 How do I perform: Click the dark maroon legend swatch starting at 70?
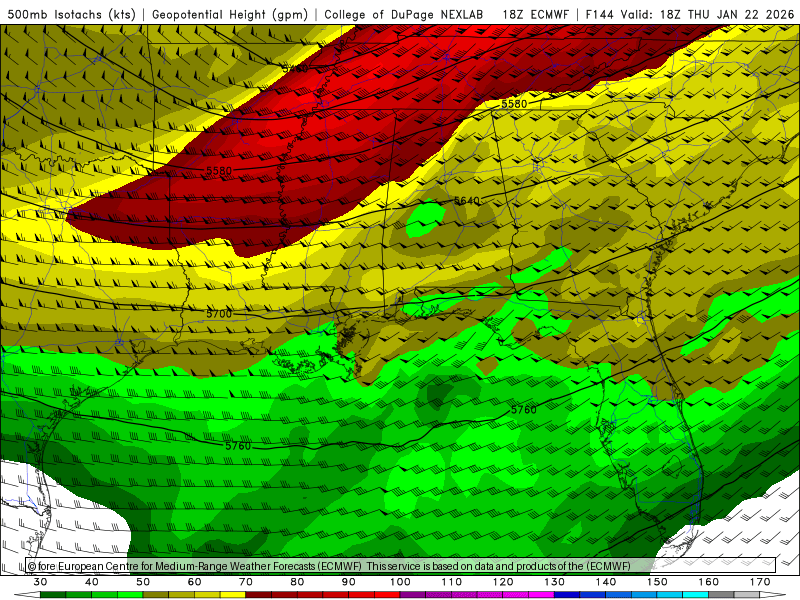(259, 595)
